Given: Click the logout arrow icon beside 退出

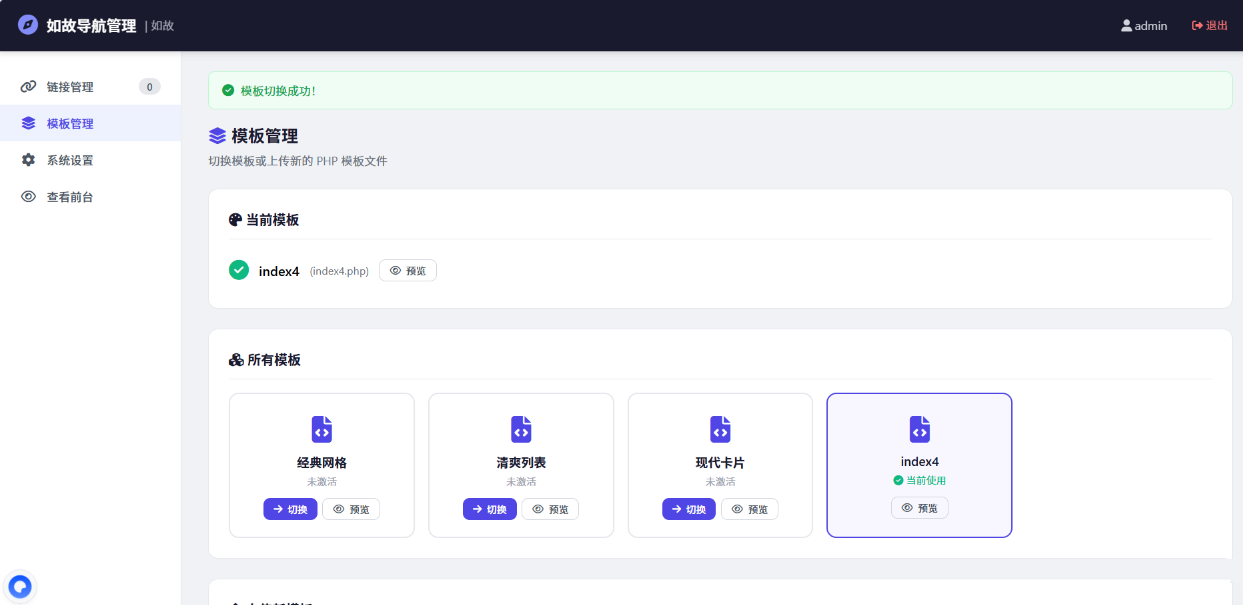Looking at the screenshot, I should click(1197, 26).
